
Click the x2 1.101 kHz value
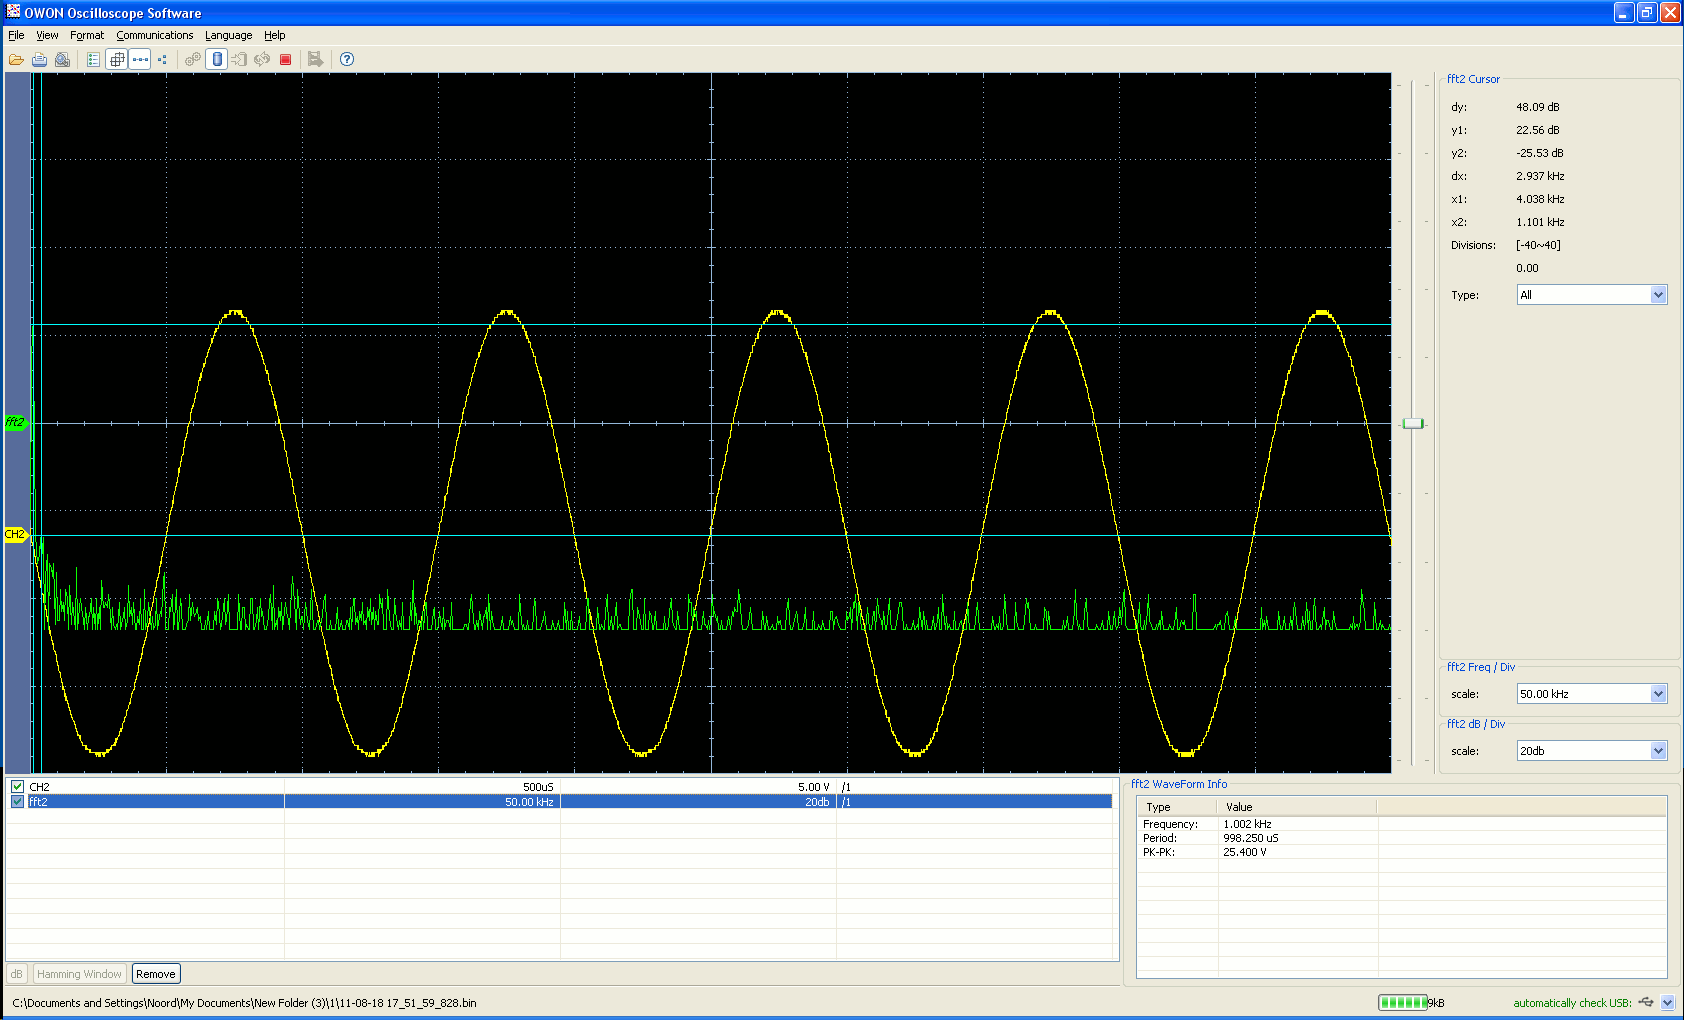point(1541,222)
